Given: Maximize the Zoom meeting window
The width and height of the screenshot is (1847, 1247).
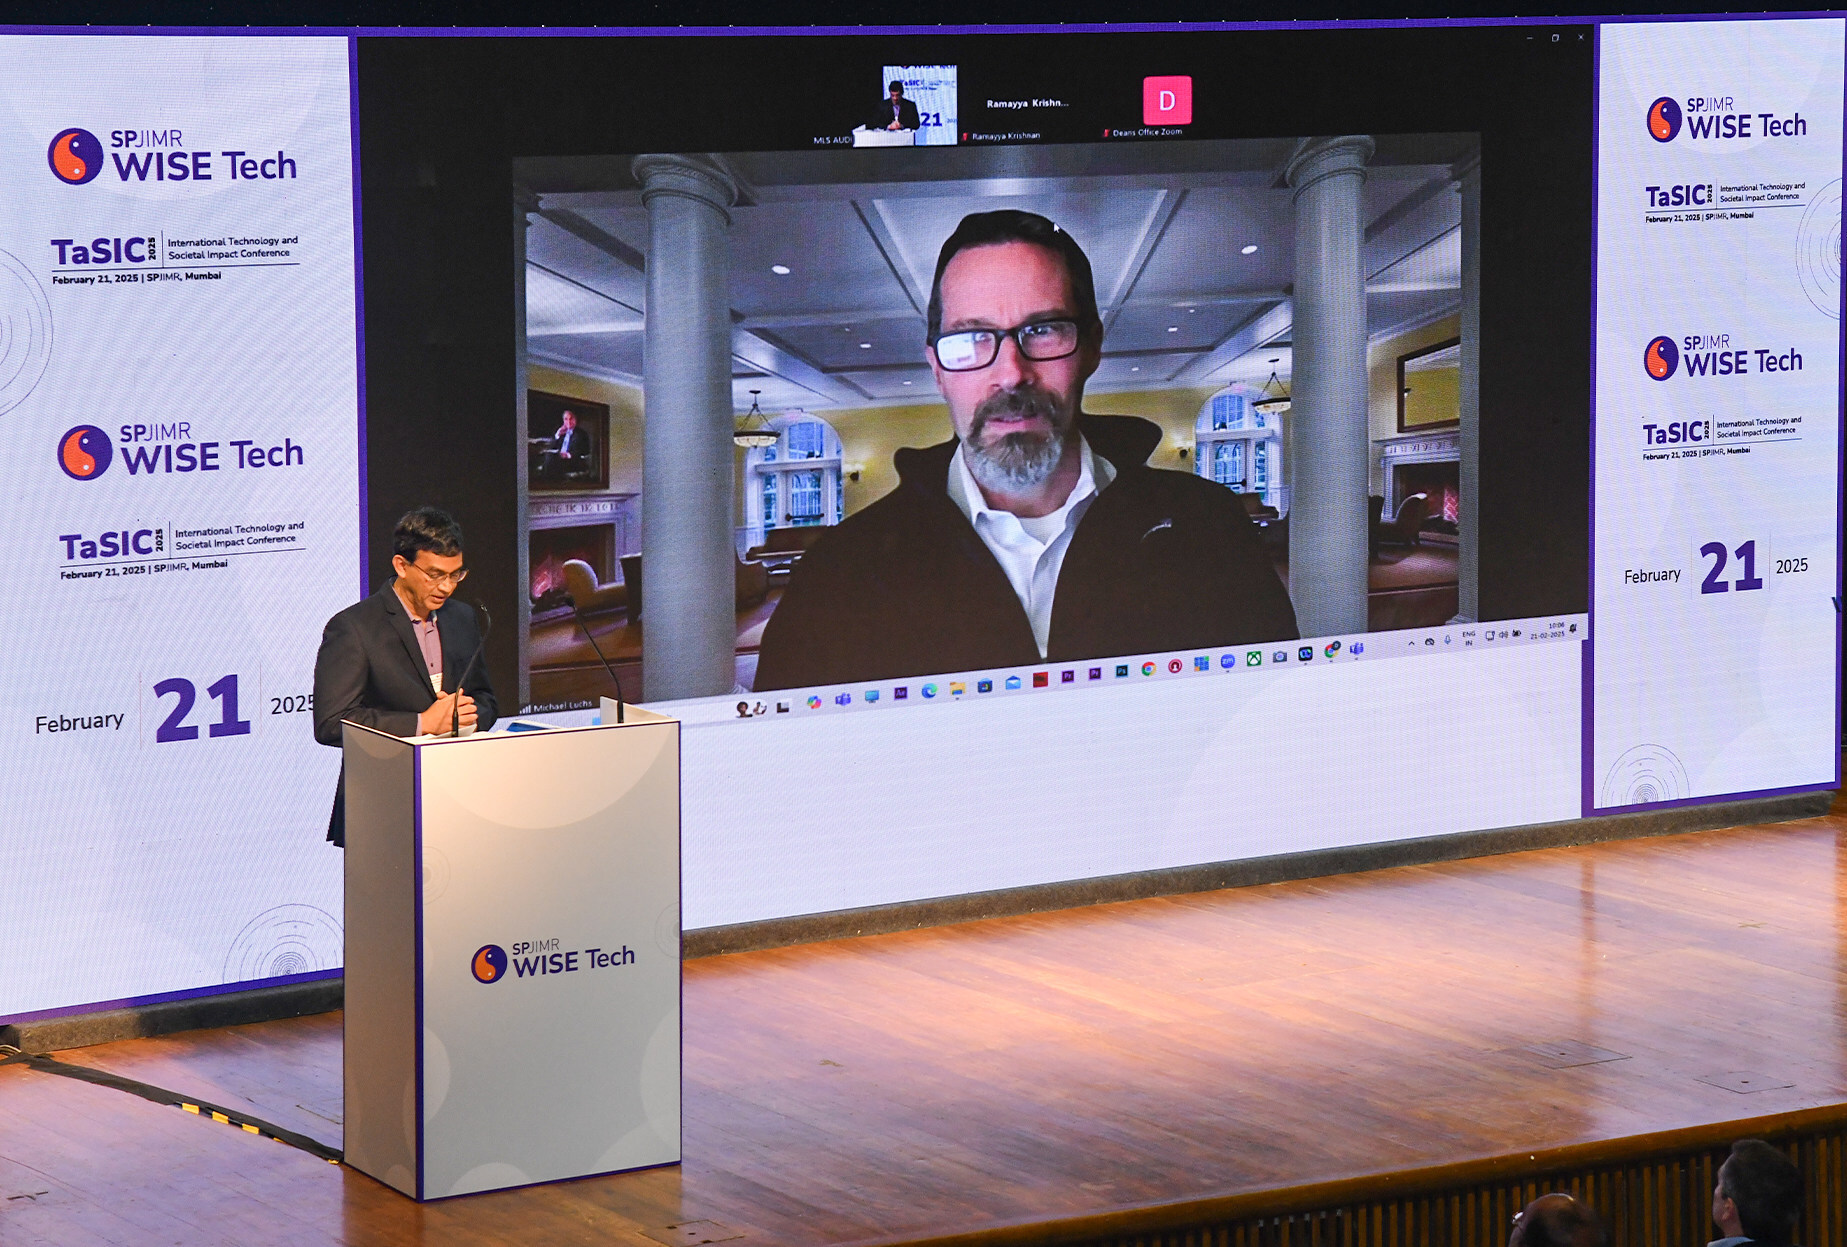Looking at the screenshot, I should pyautogui.click(x=1555, y=37).
